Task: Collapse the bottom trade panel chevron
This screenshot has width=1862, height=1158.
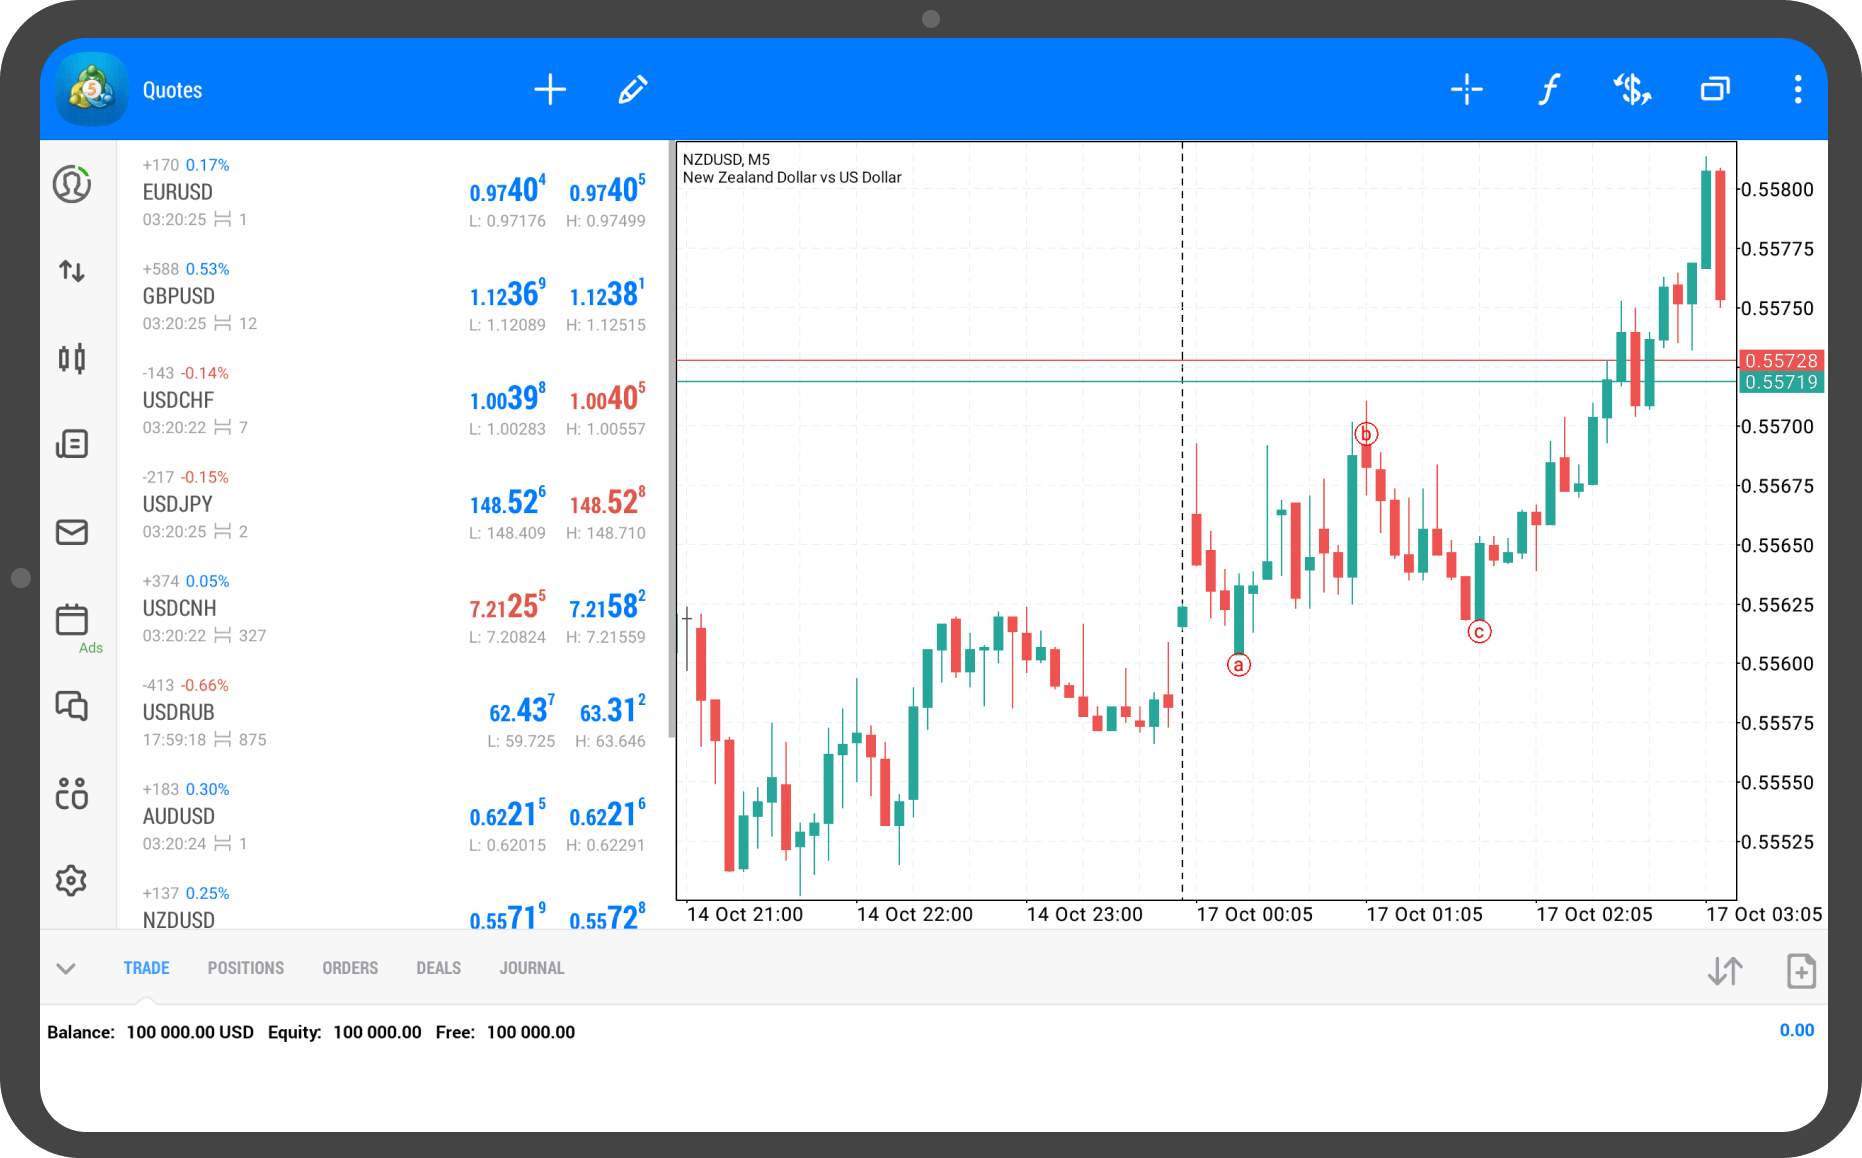Action: pyautogui.click(x=66, y=968)
